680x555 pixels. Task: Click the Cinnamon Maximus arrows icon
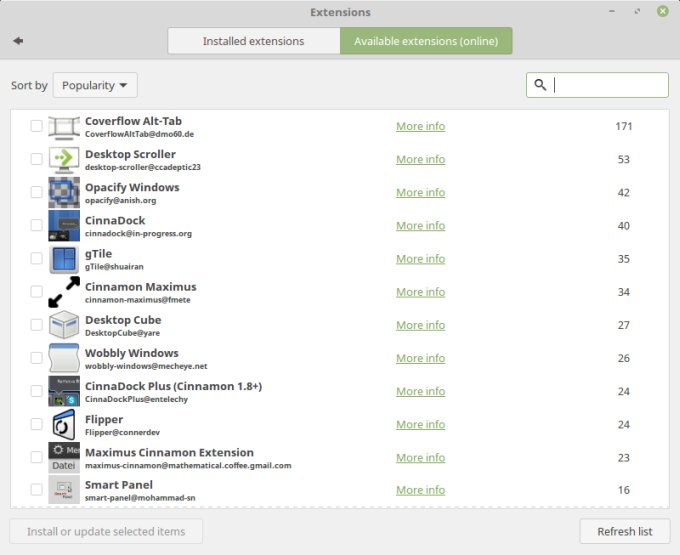point(64,292)
